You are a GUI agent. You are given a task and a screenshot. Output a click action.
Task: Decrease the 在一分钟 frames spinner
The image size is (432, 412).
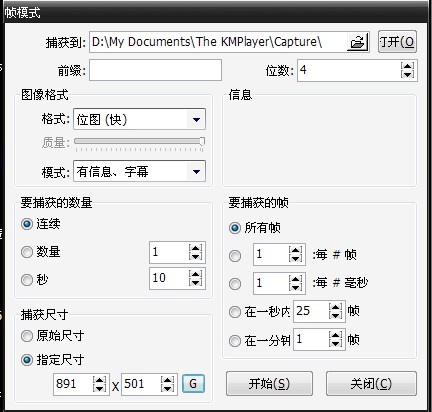point(335,343)
